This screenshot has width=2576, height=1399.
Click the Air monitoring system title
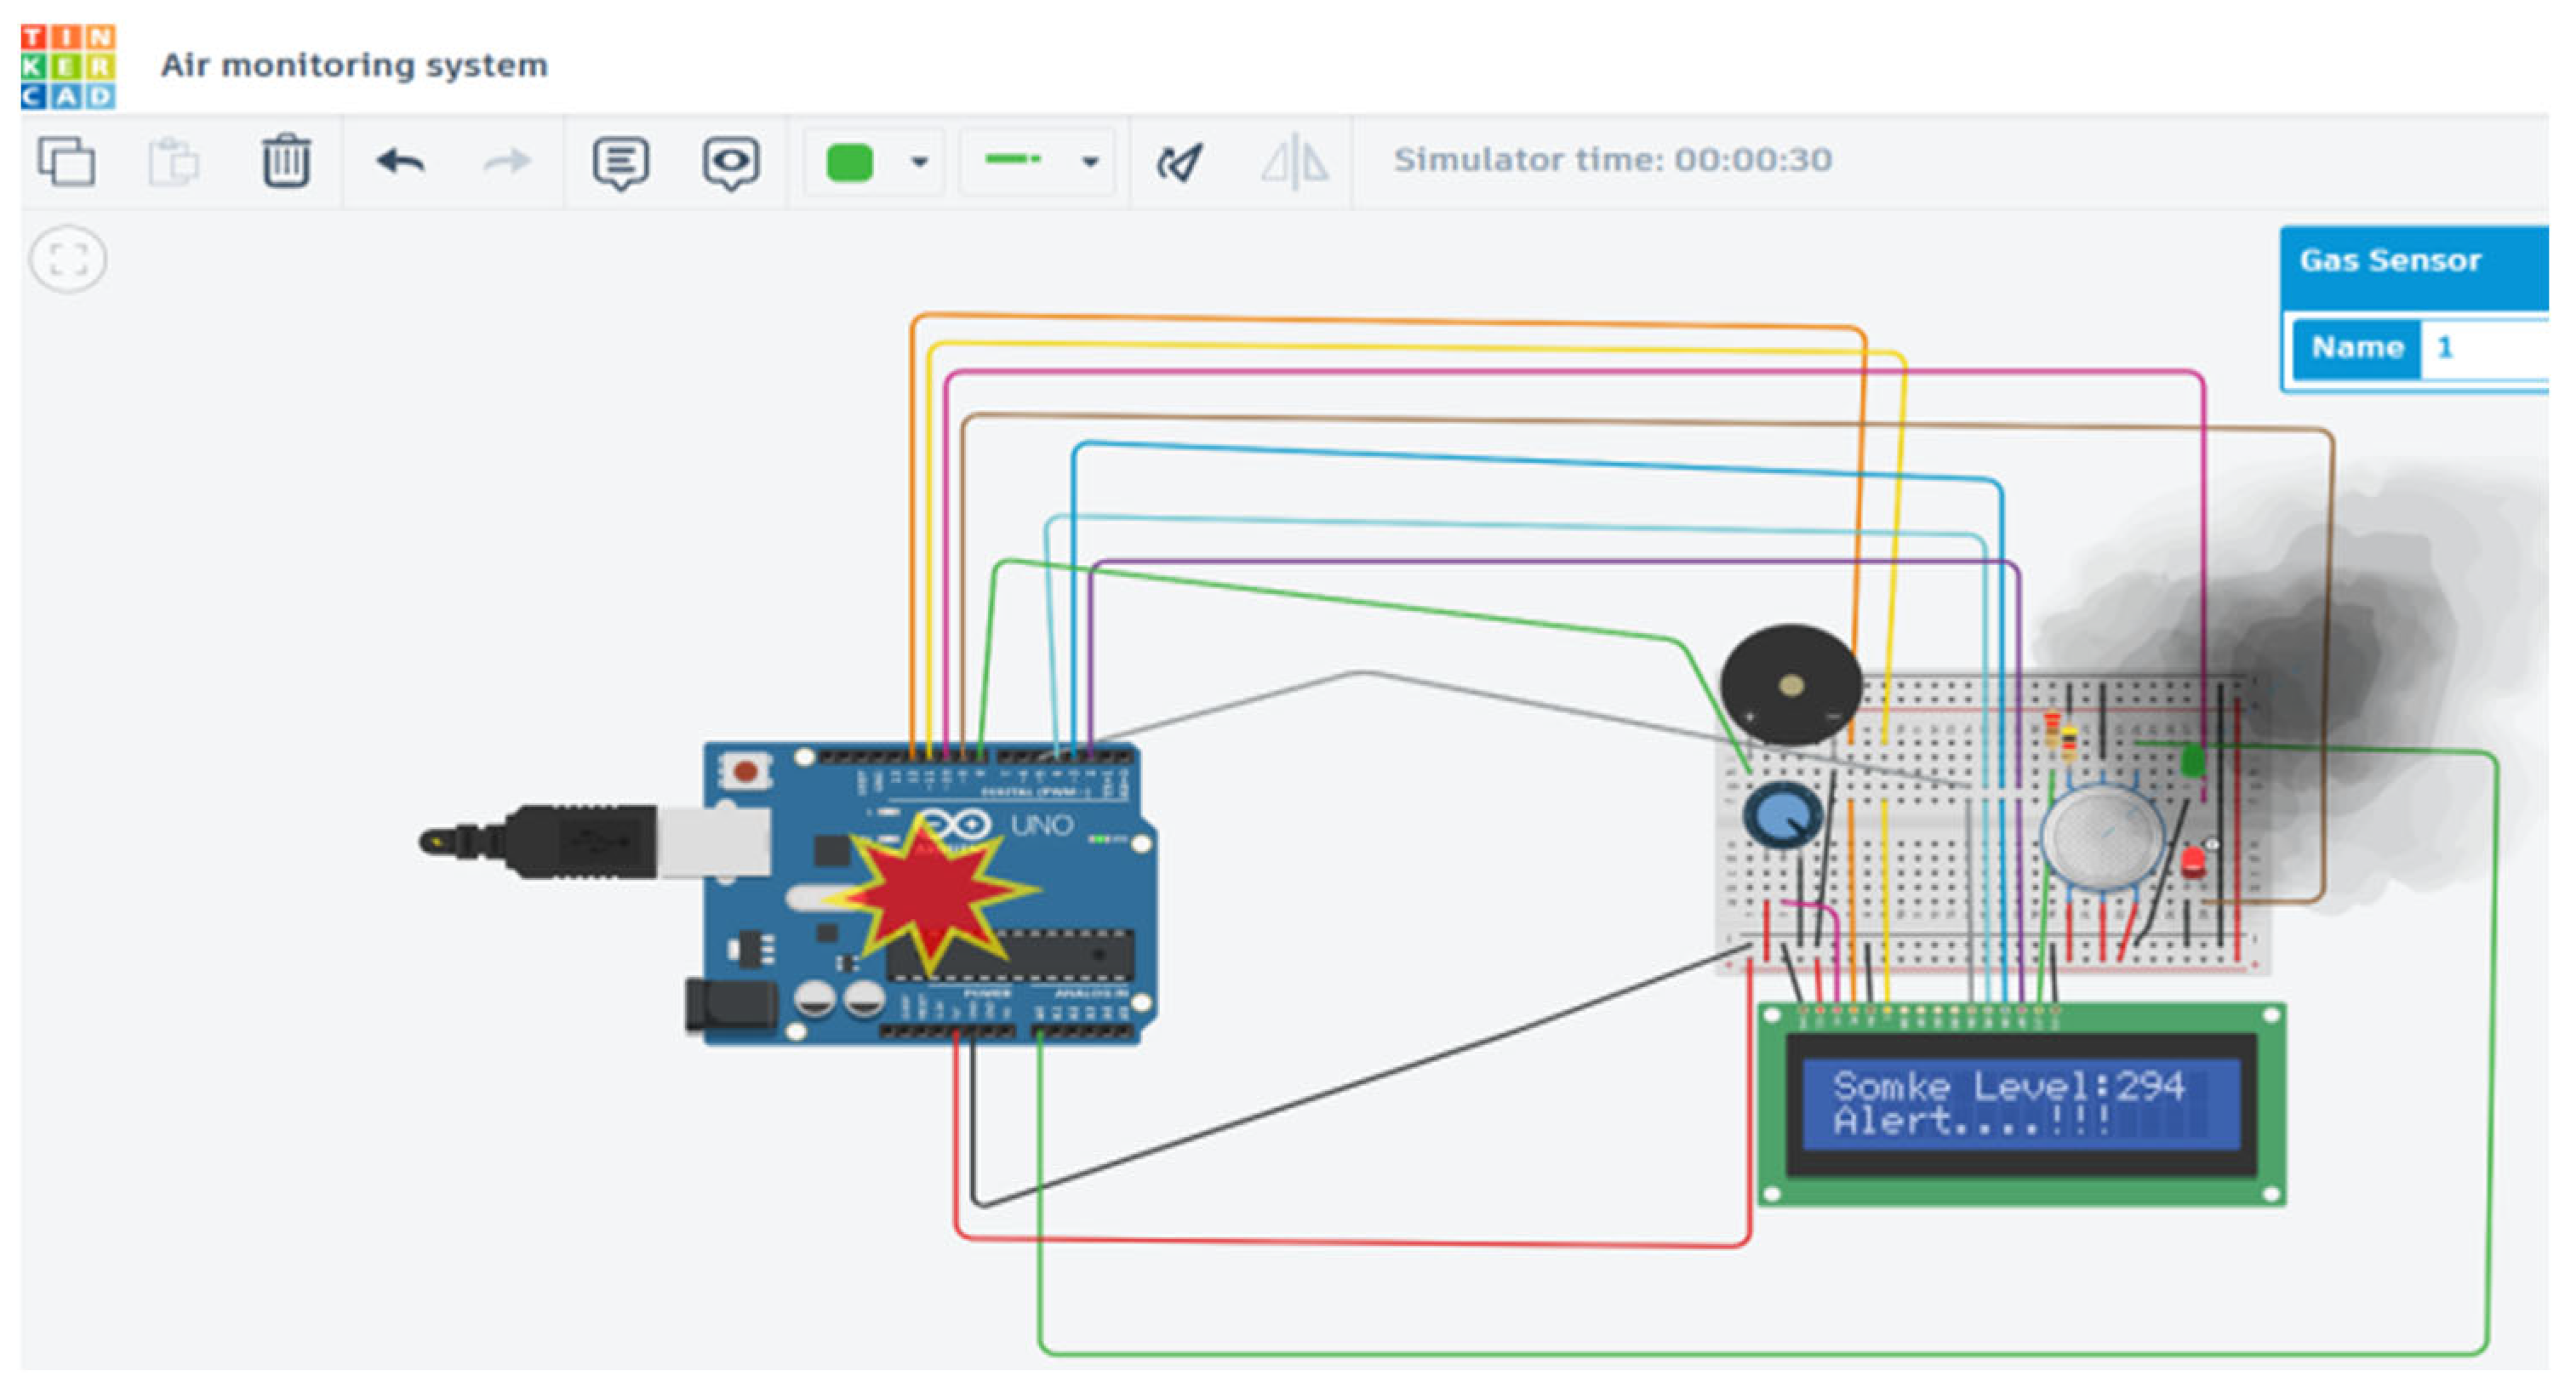[x=354, y=66]
